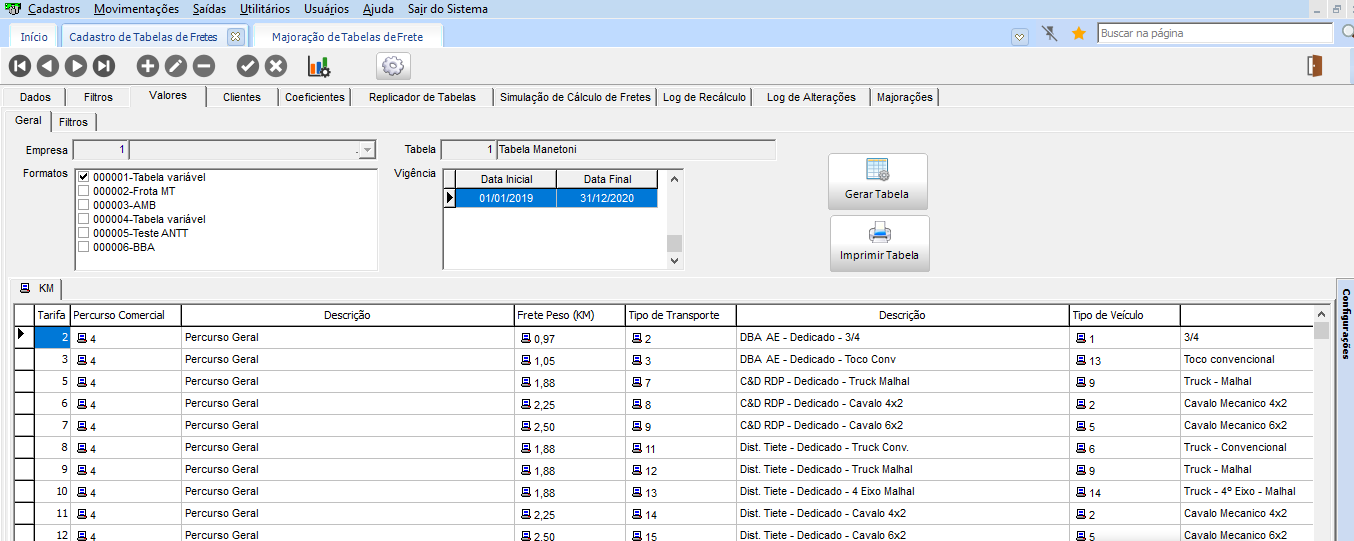Confirm changes with the checkmark icon
This screenshot has height=541, width=1354.
tap(248, 67)
